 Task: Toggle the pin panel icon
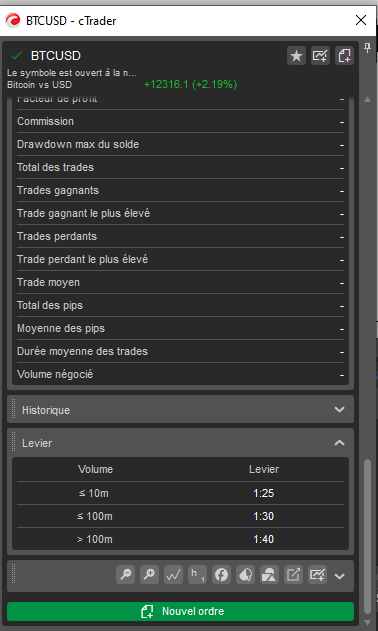click(x=367, y=48)
